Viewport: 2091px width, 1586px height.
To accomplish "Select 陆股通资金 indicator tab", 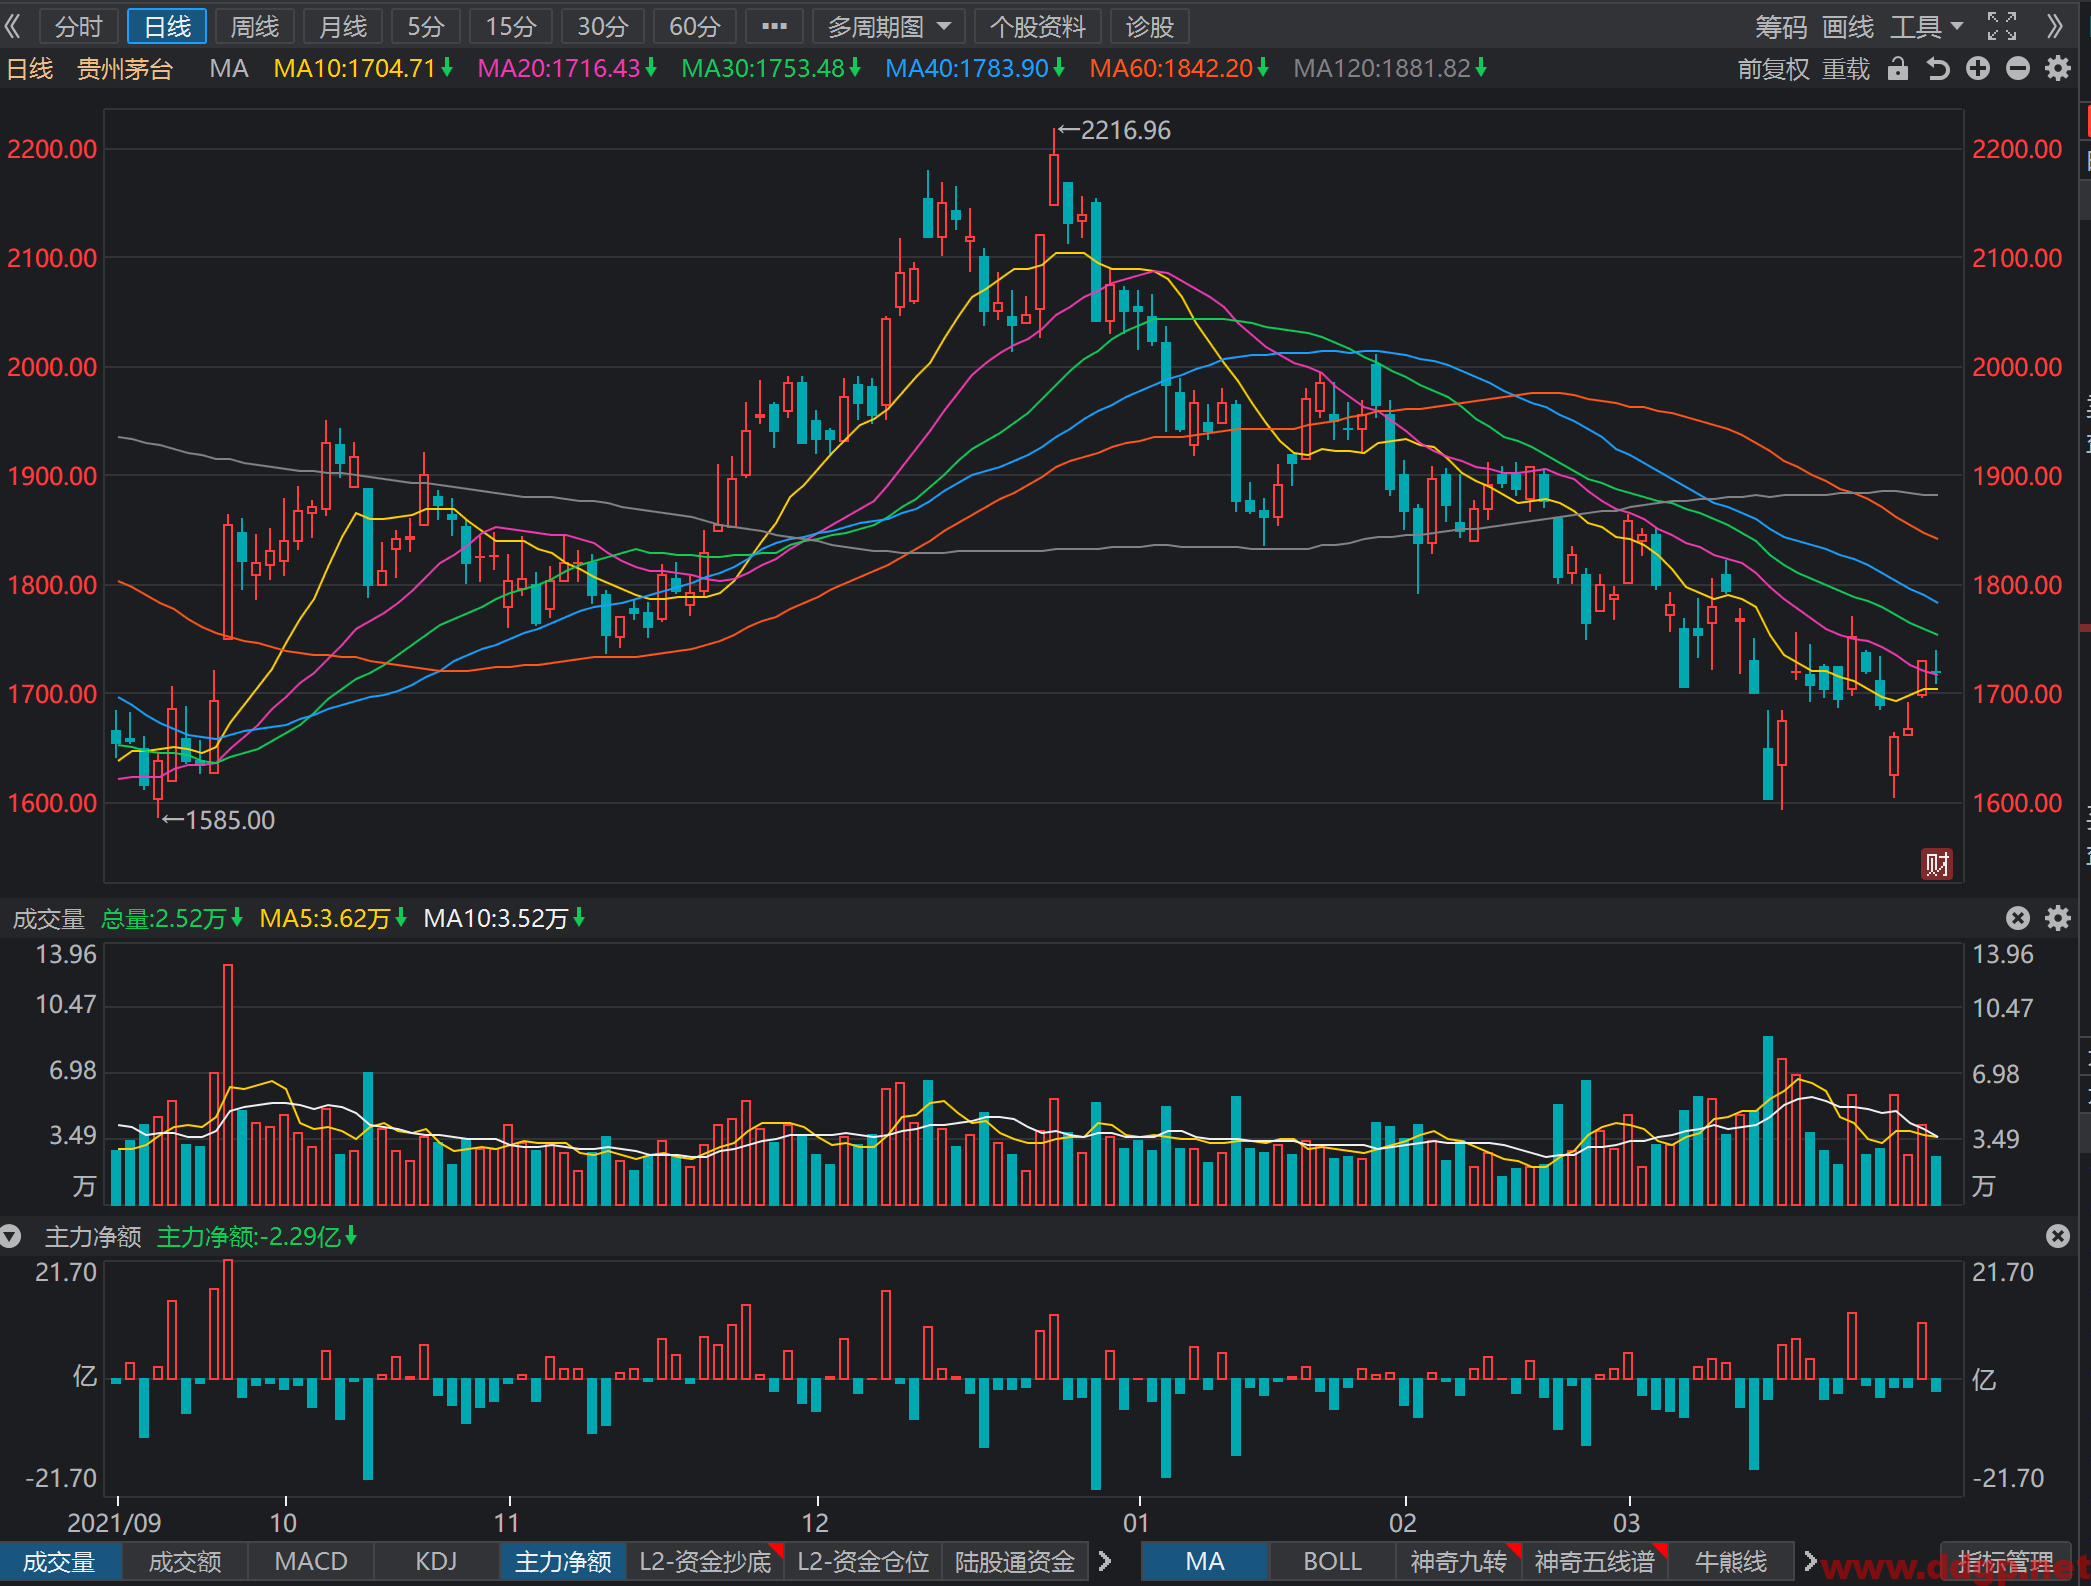I will click(1015, 1562).
